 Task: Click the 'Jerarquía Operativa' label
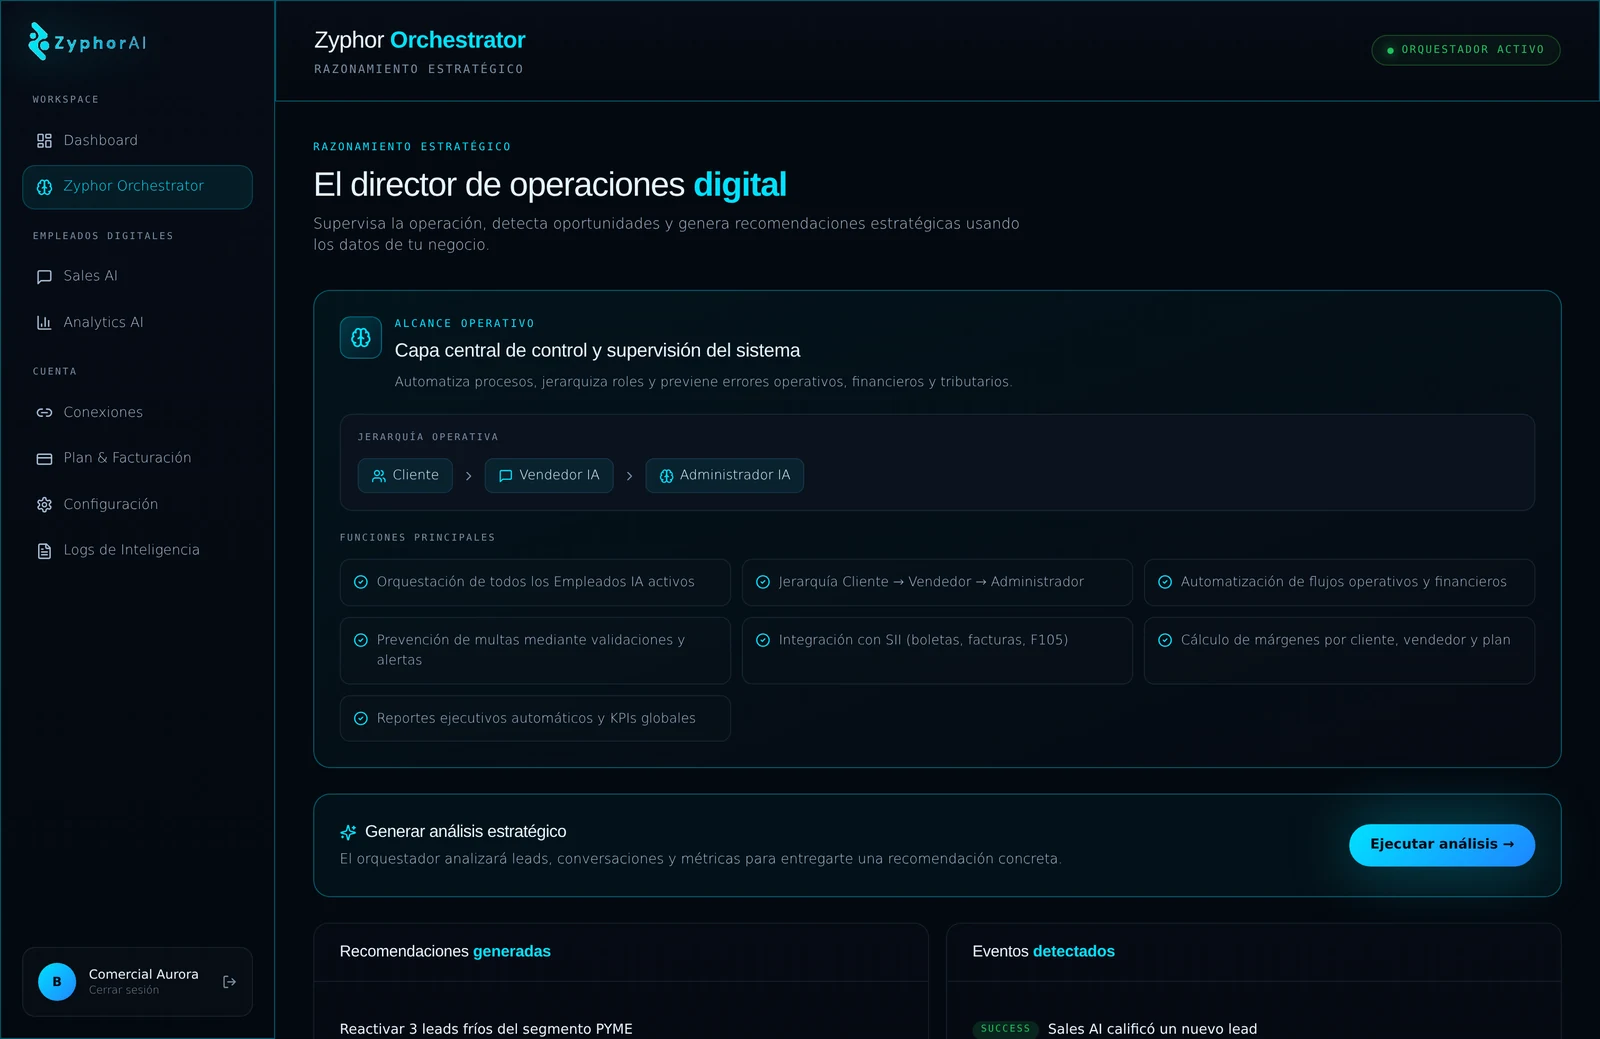[x=428, y=437]
